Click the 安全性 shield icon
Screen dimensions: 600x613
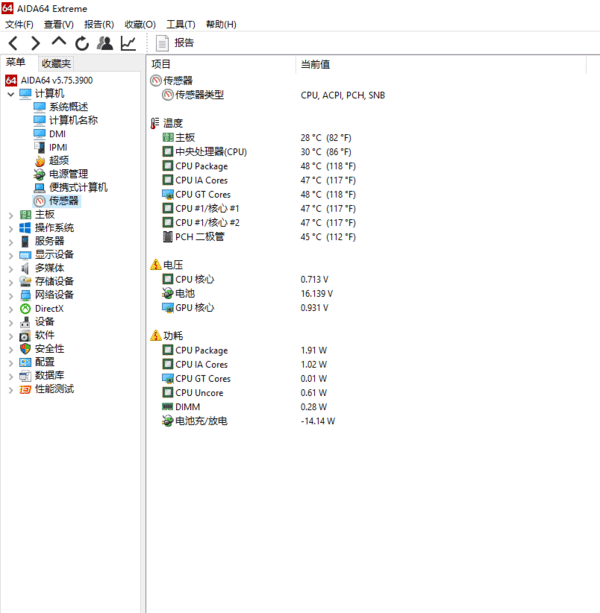click(25, 348)
